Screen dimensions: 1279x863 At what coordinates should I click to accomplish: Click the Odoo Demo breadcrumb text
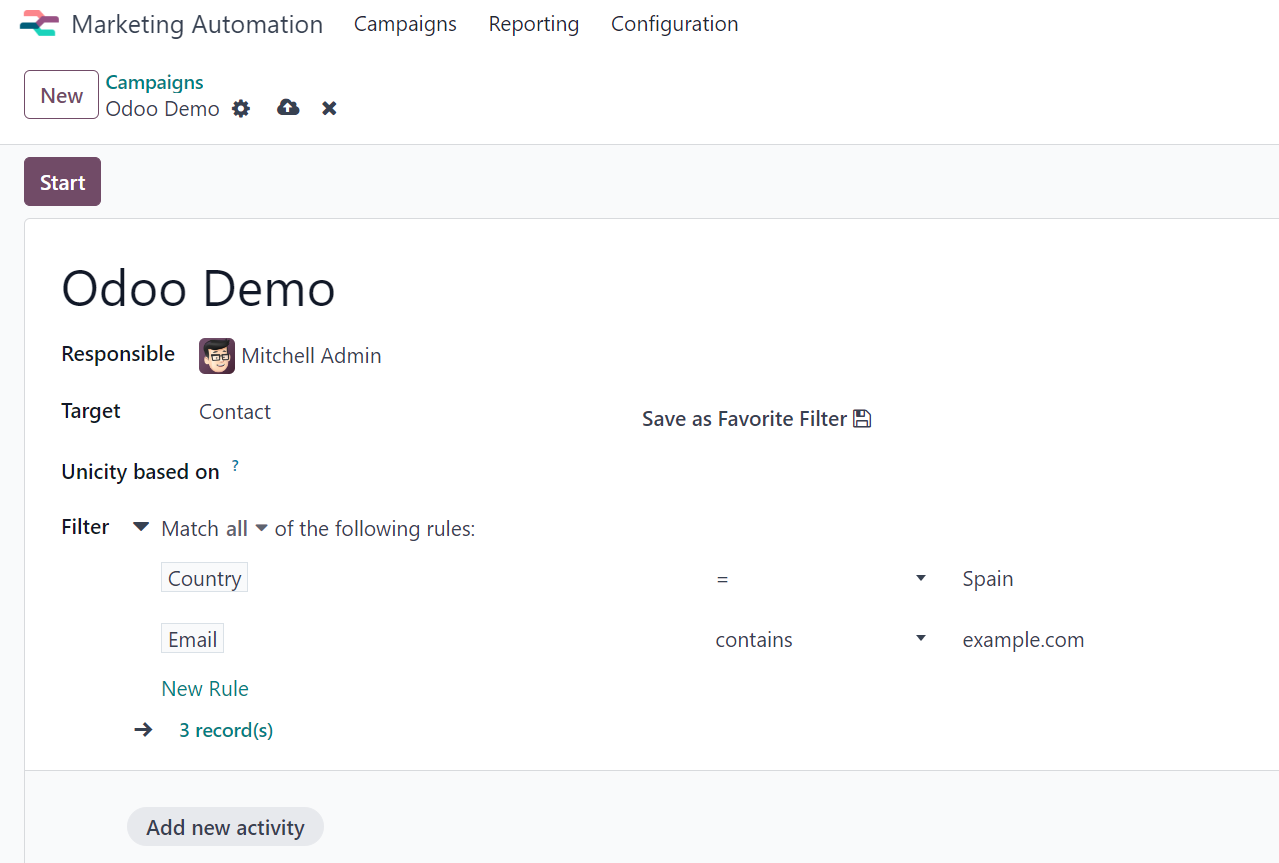click(x=163, y=109)
